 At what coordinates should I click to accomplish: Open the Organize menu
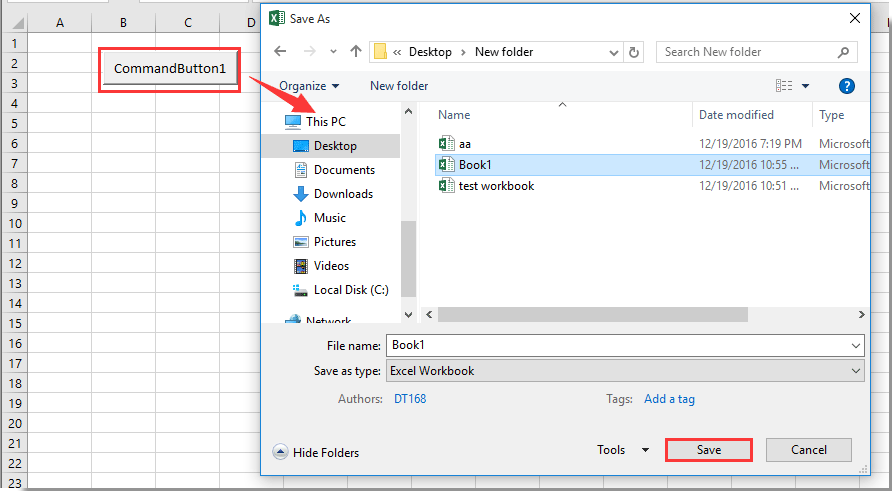point(309,86)
